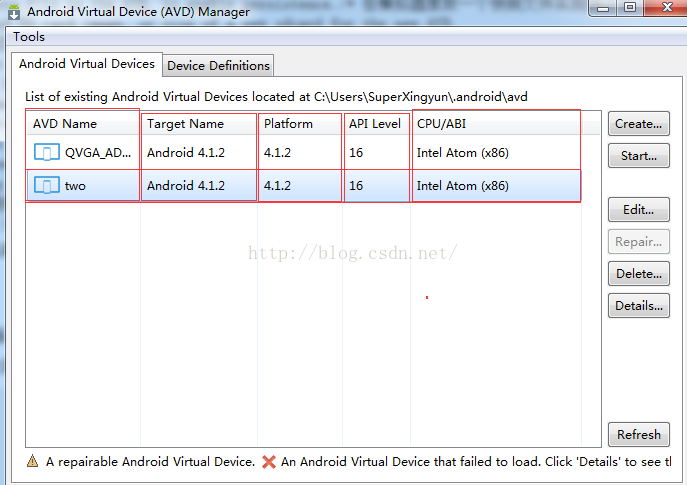687x485 pixels.
Task: Show Details... of the selected AVD
Action: coord(638,305)
